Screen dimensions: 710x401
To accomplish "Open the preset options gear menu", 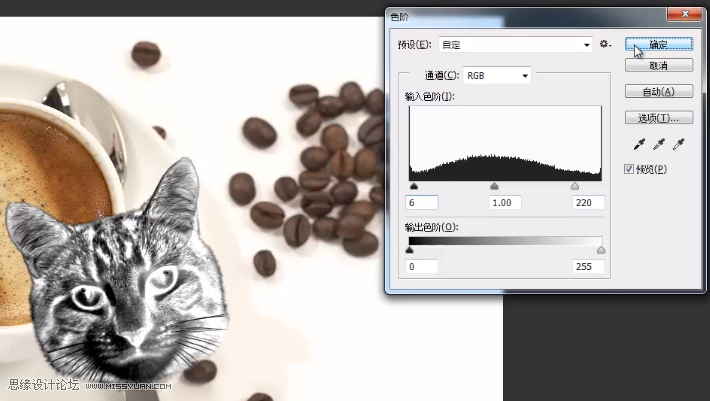I will click(x=605, y=44).
